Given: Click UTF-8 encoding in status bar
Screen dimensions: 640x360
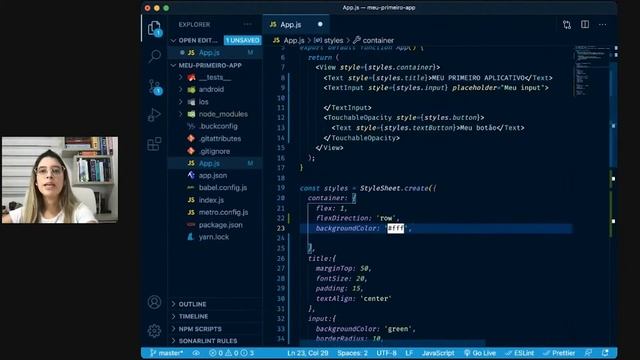Looking at the screenshot, I should 386,353.
